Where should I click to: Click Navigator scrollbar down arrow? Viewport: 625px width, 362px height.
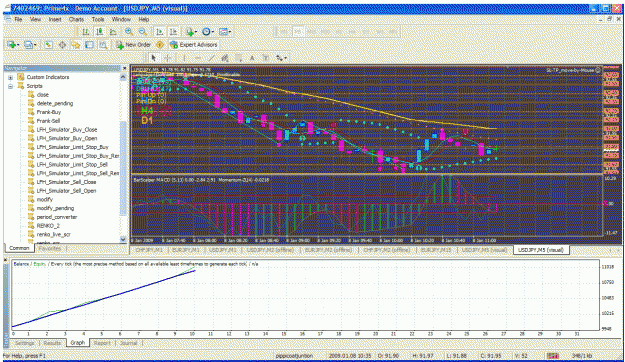(x=123, y=239)
